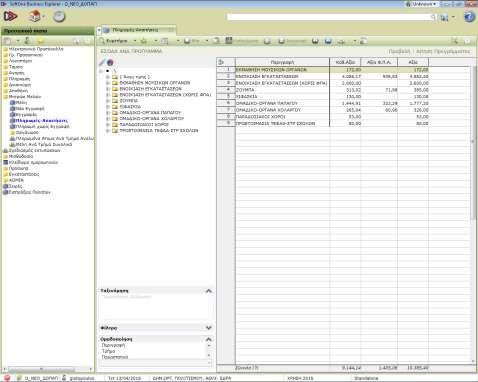Collapse the Ομαδοποίηση panel chevron
The image size is (478, 382).
pyautogui.click(x=209, y=339)
